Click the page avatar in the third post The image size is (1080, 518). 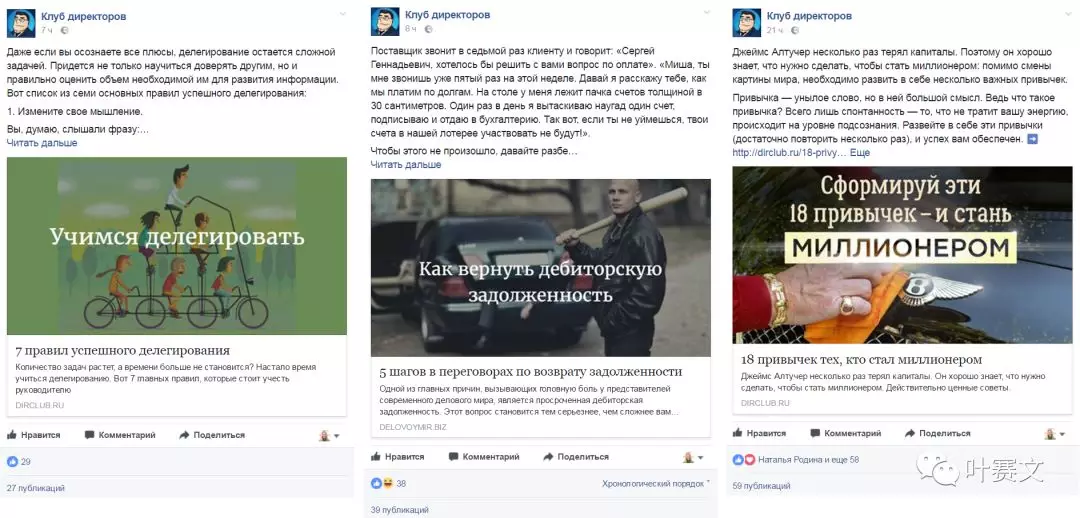(747, 23)
